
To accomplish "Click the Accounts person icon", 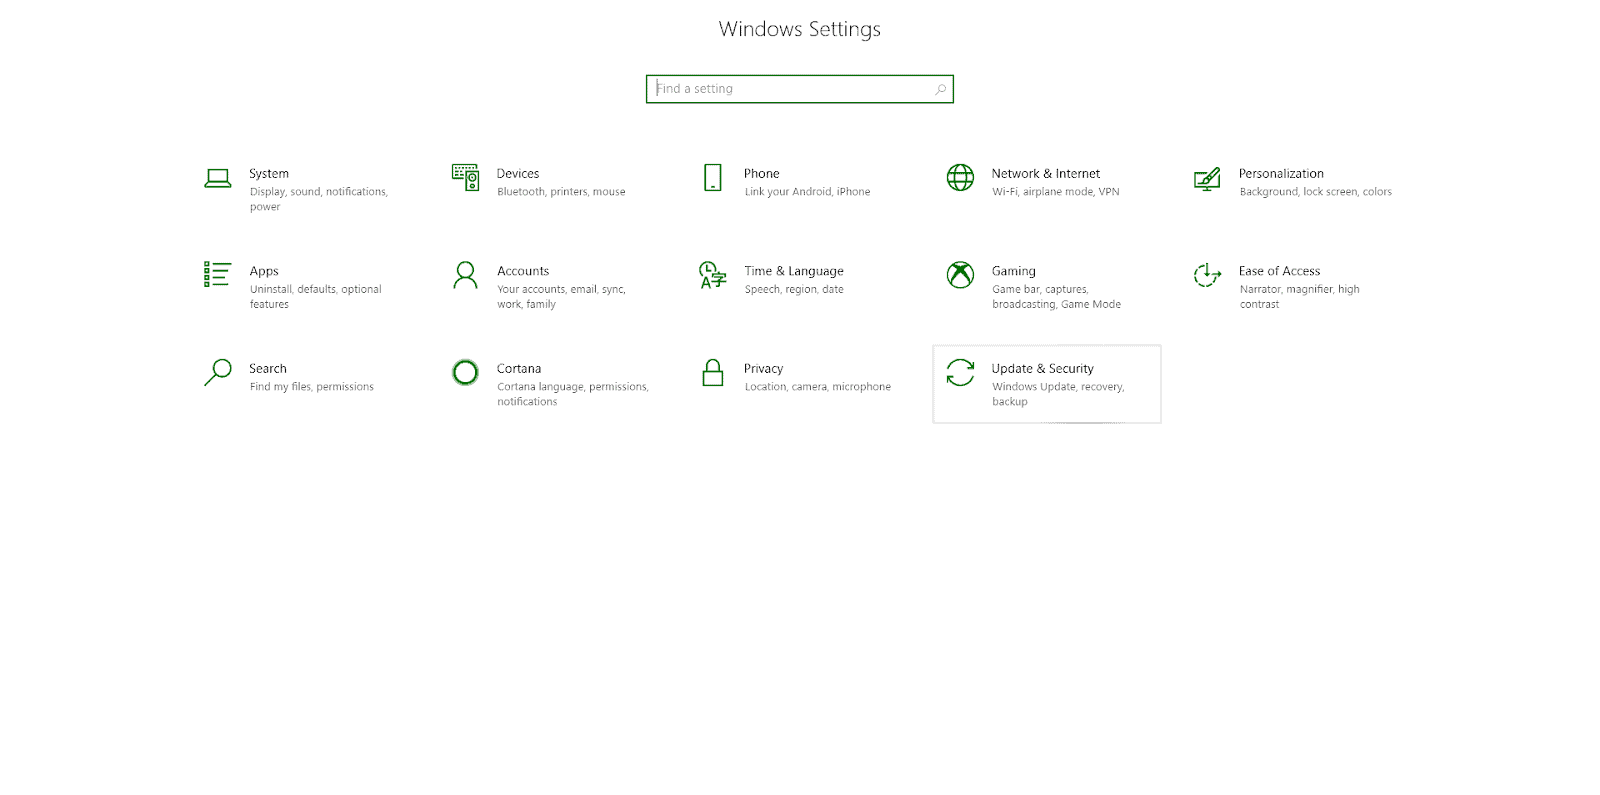I will click(465, 275).
